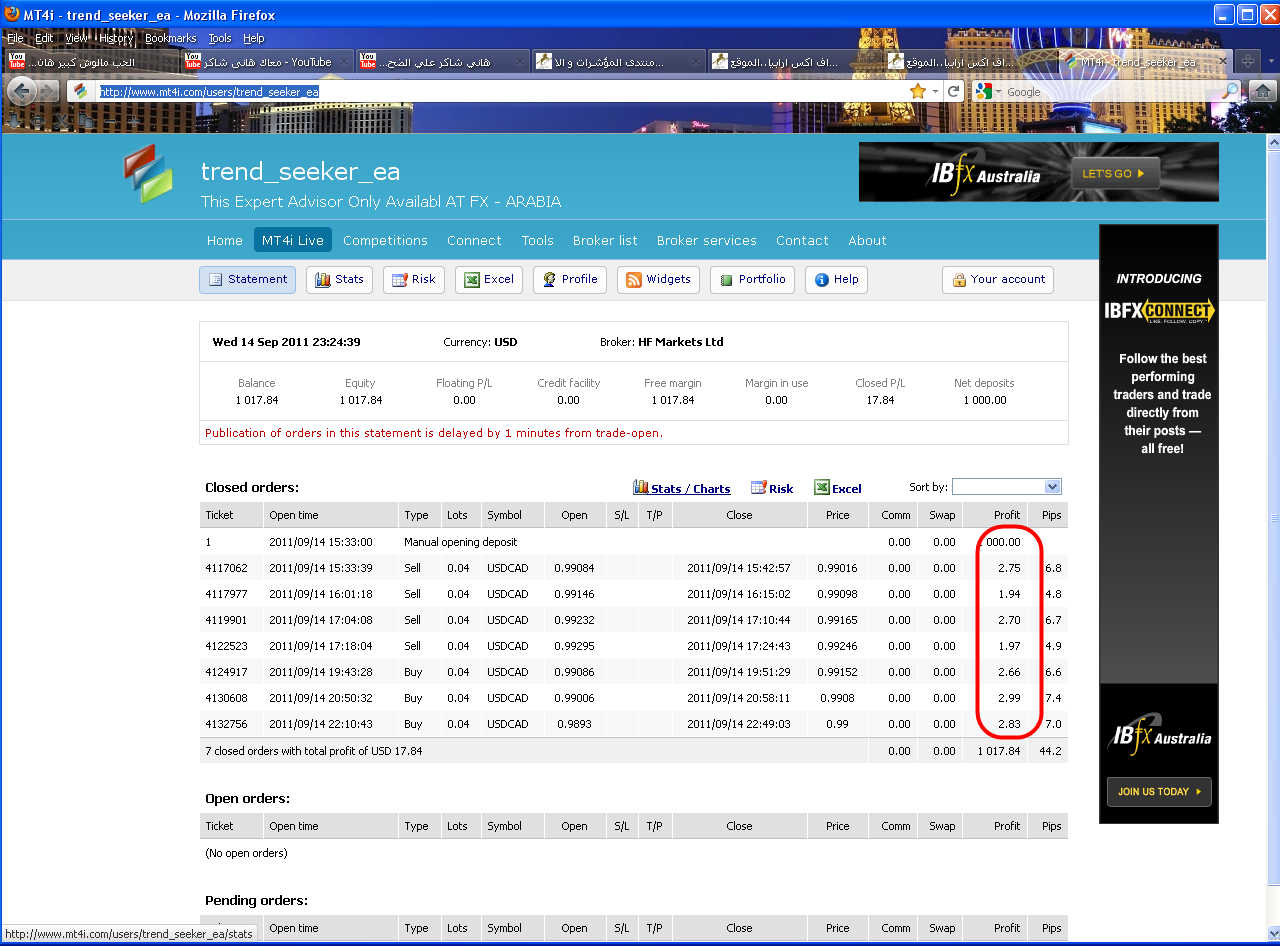Click the bookmark star in address bar
Viewport: 1280px width, 946px height.
coord(918,91)
